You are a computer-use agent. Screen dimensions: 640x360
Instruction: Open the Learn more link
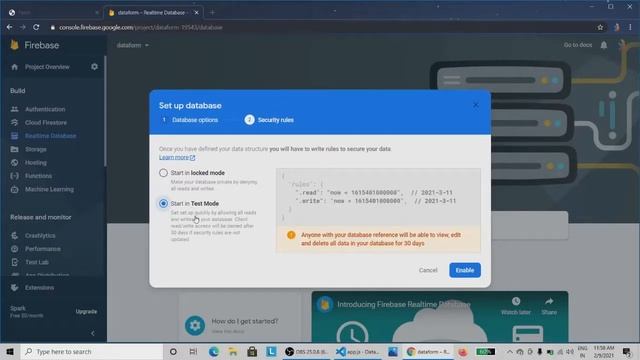(x=177, y=158)
